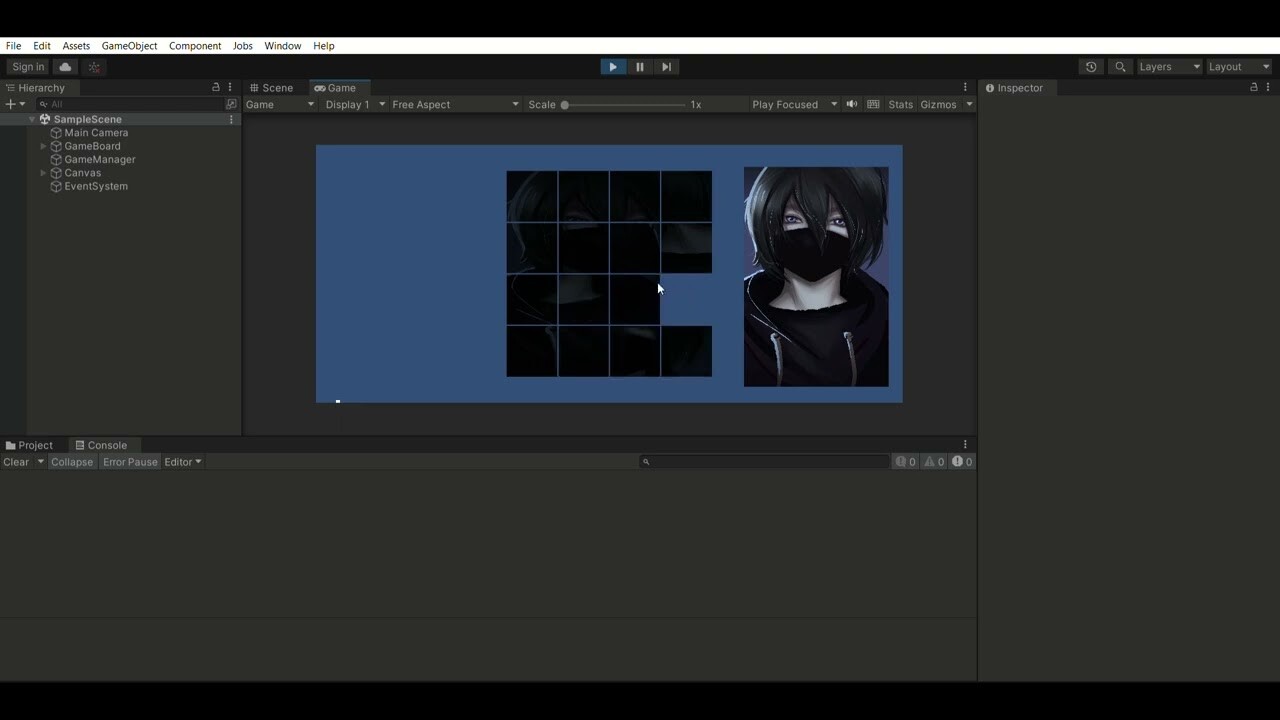This screenshot has height=720, width=1280.
Task: Open the Layers dropdown
Action: (1167, 67)
